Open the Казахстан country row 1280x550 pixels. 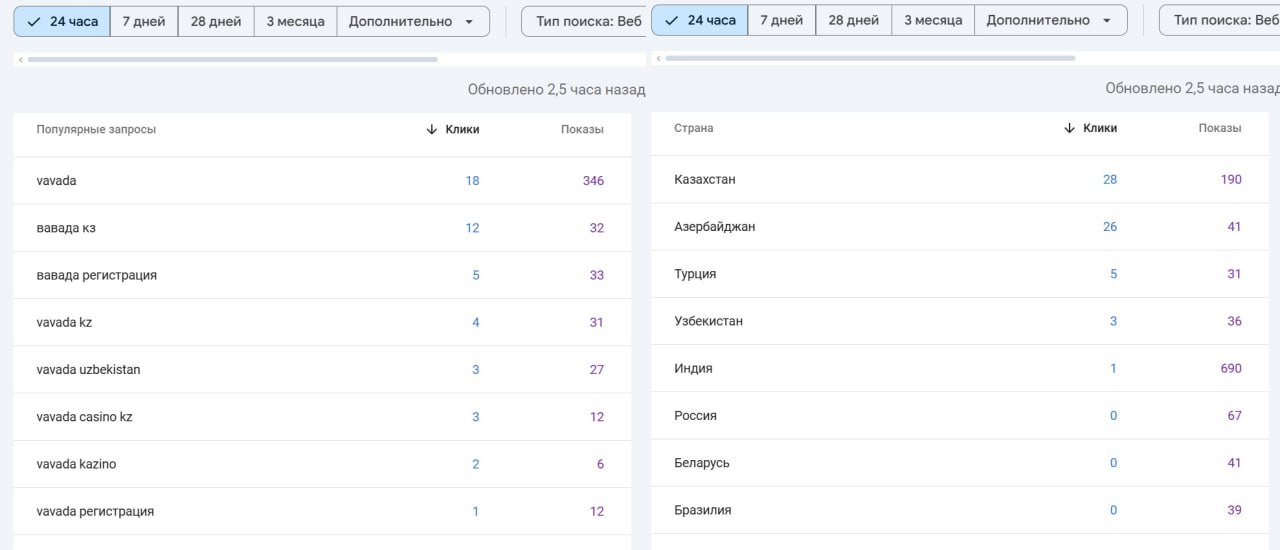[x=705, y=179]
